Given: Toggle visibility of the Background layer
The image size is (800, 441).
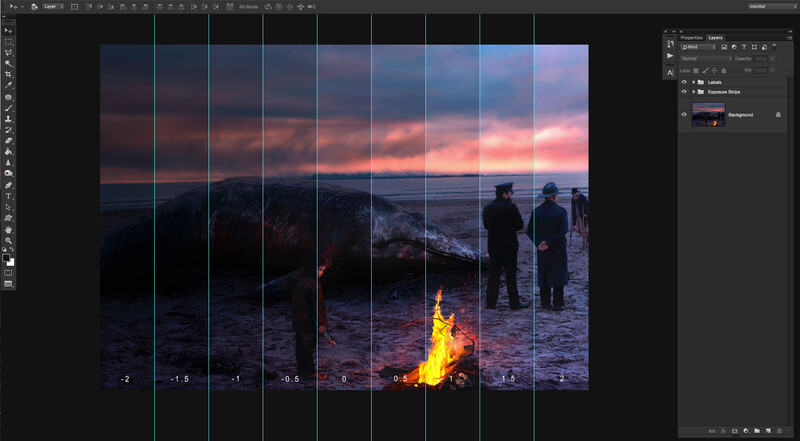Looking at the screenshot, I should (684, 115).
